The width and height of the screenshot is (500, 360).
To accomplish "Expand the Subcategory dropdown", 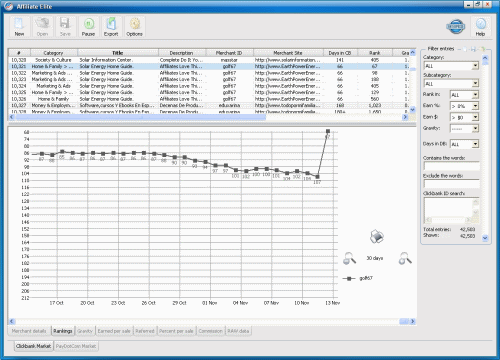I will [x=451, y=83].
